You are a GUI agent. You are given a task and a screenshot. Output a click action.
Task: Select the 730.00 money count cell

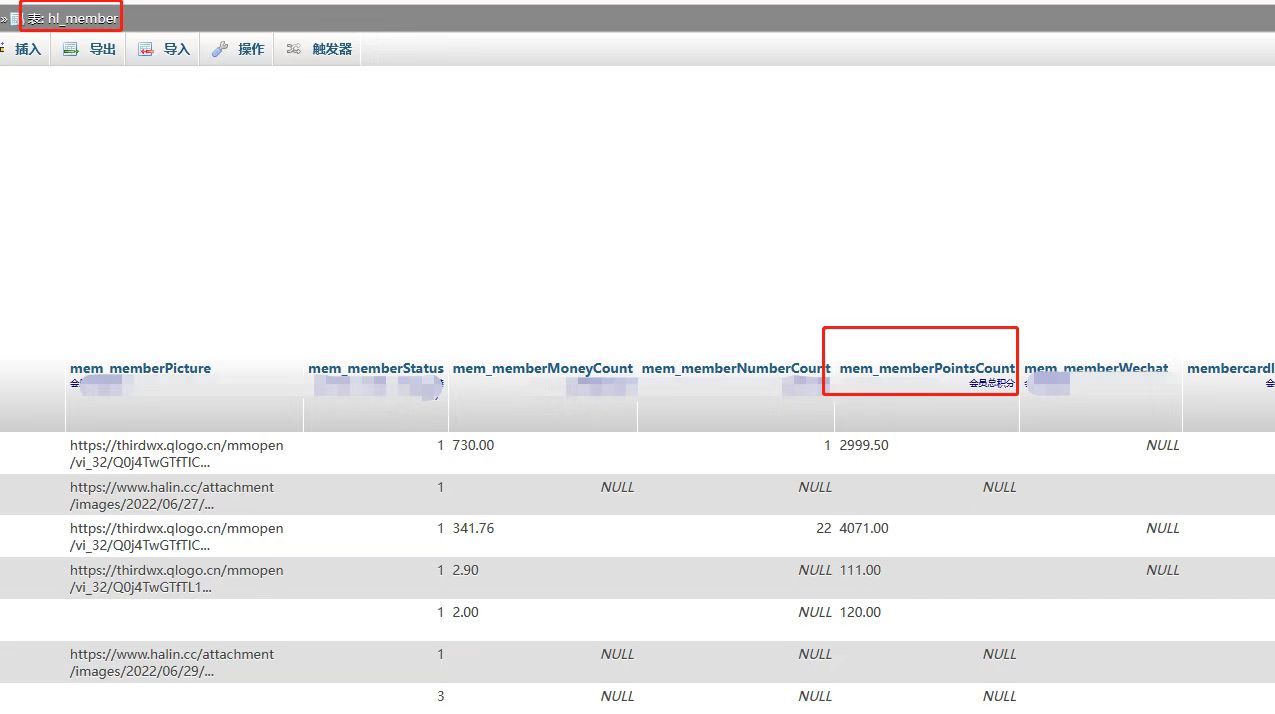pyautogui.click(x=473, y=445)
